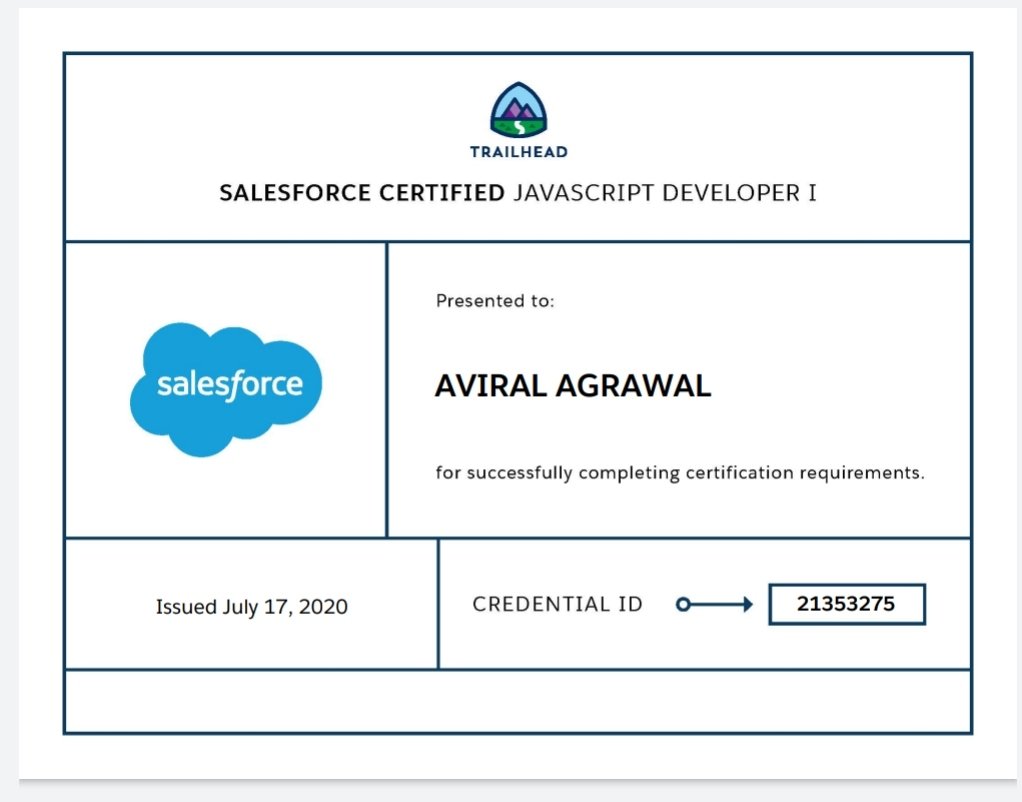Select credential number 21353275
The height and width of the screenshot is (802, 1022).
tap(846, 604)
